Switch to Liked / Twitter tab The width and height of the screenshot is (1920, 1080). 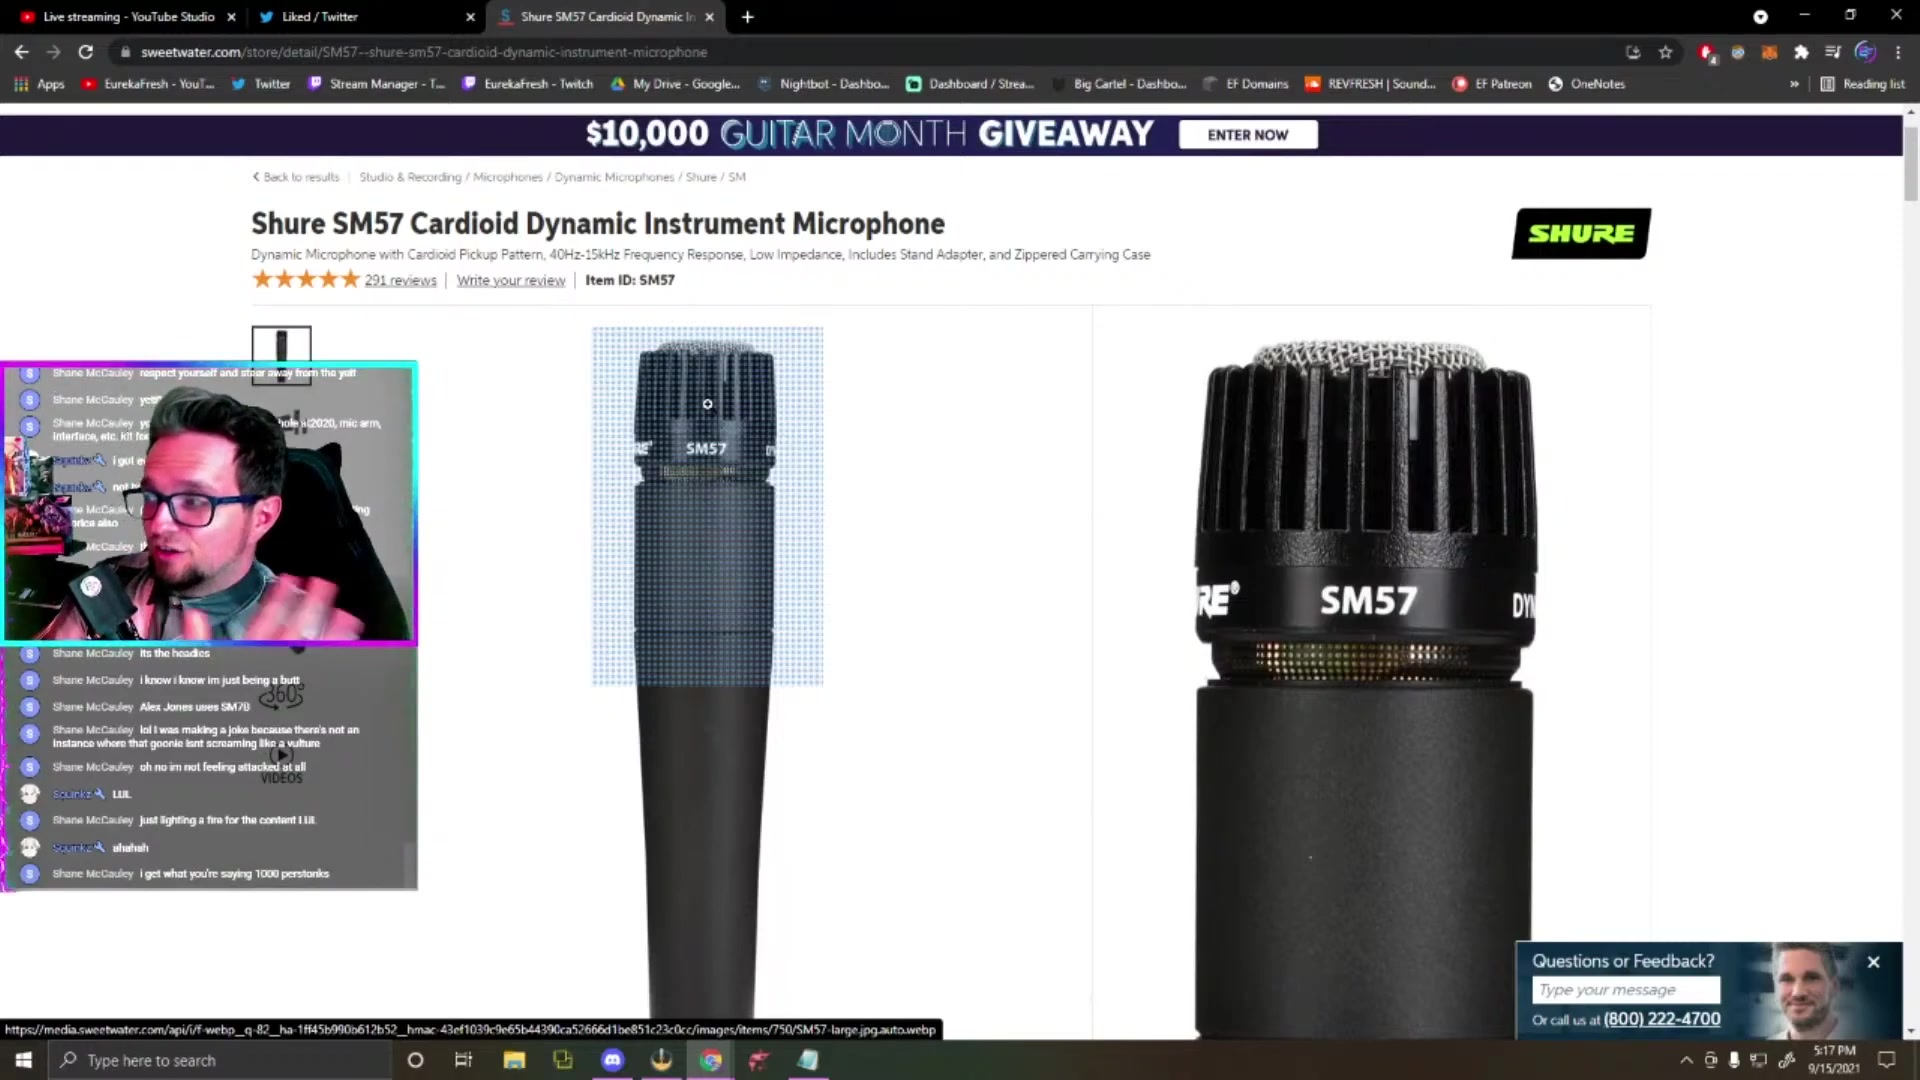pos(320,17)
